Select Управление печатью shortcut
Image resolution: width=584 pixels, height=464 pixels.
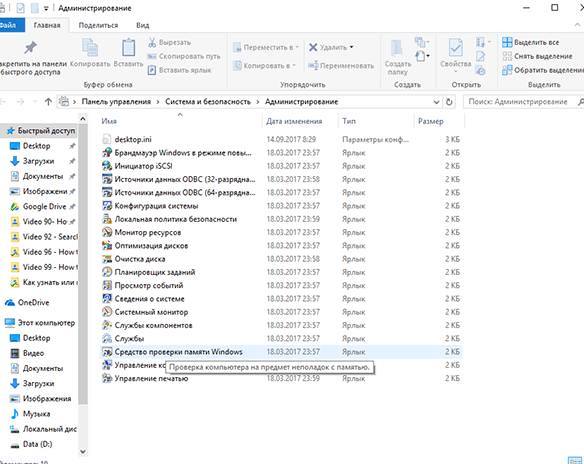[x=145, y=378]
